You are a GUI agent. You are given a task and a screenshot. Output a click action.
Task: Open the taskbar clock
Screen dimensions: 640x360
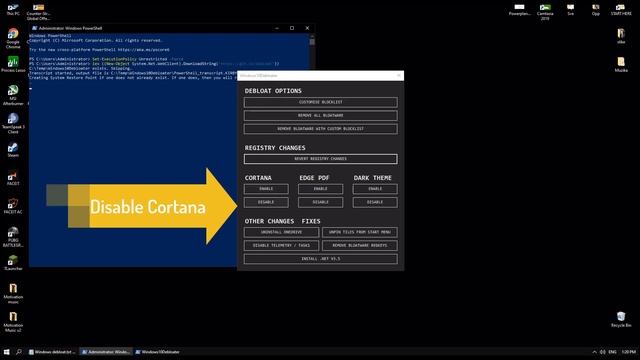629,352
